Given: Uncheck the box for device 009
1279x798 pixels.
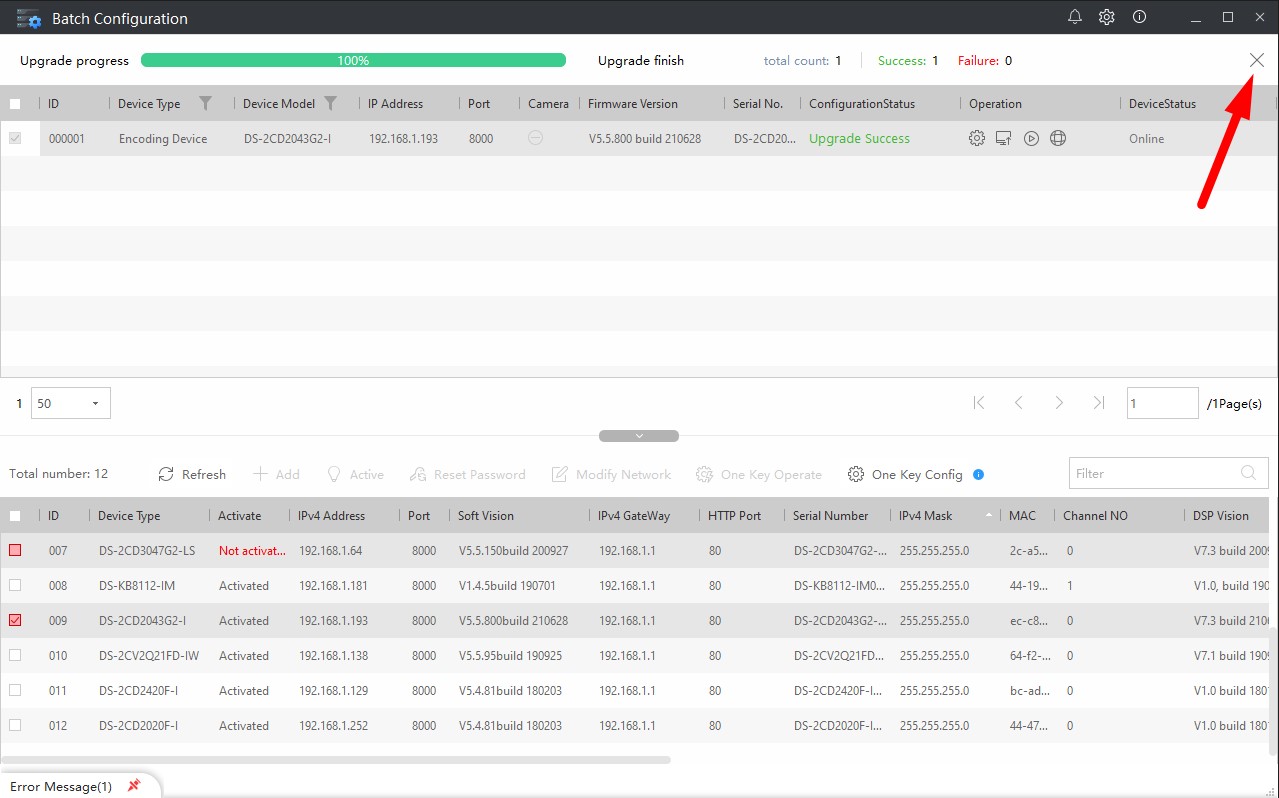Looking at the screenshot, I should (15, 621).
